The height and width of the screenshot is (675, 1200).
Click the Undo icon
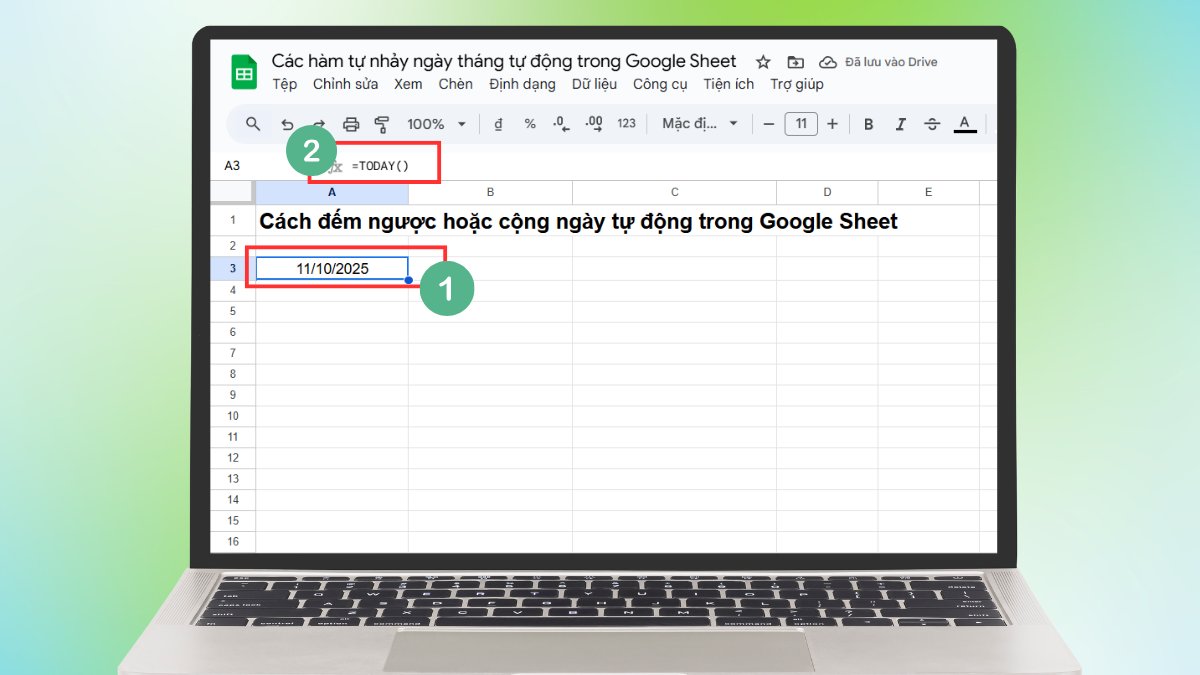click(x=287, y=123)
